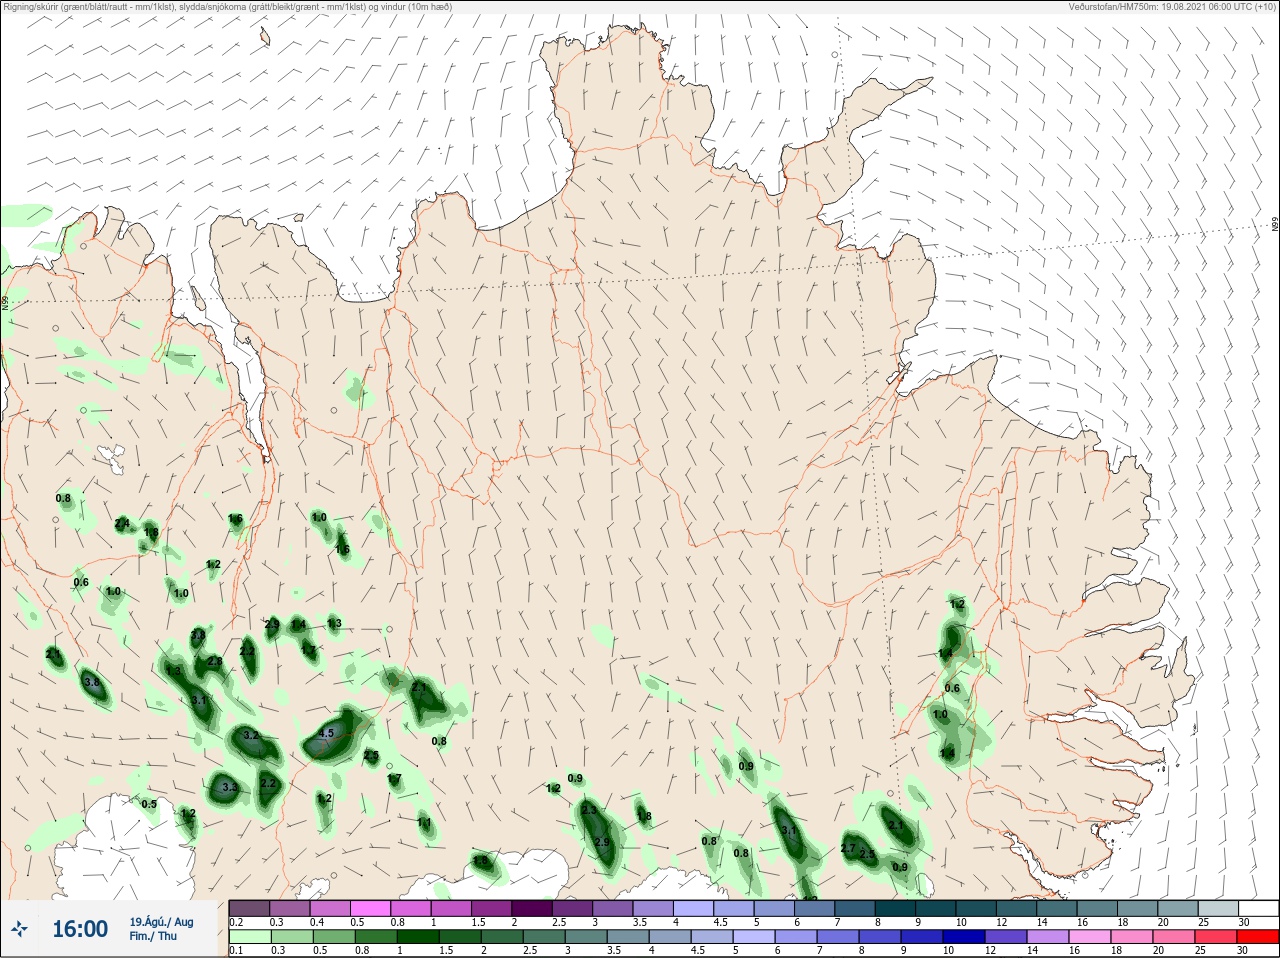
Task: Click the date text 19.Ágú./ Aug
Action: coord(161,922)
